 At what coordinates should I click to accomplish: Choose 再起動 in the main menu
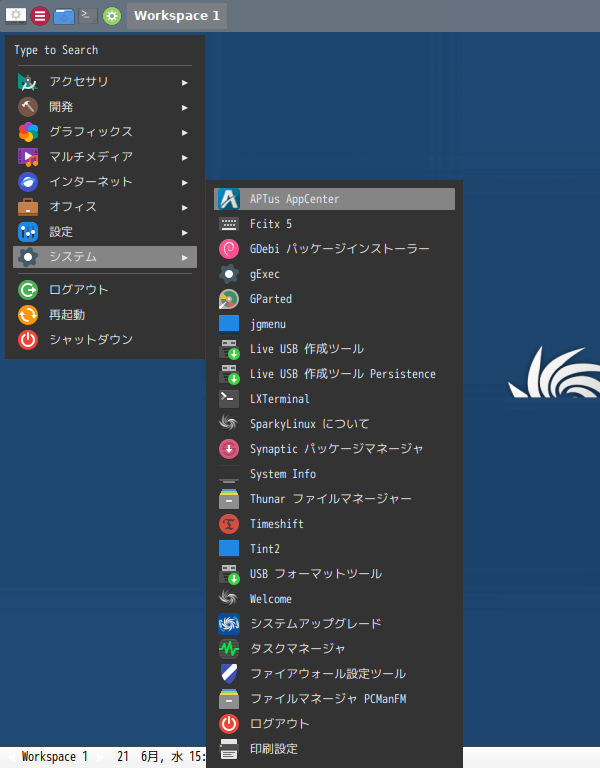(x=105, y=314)
